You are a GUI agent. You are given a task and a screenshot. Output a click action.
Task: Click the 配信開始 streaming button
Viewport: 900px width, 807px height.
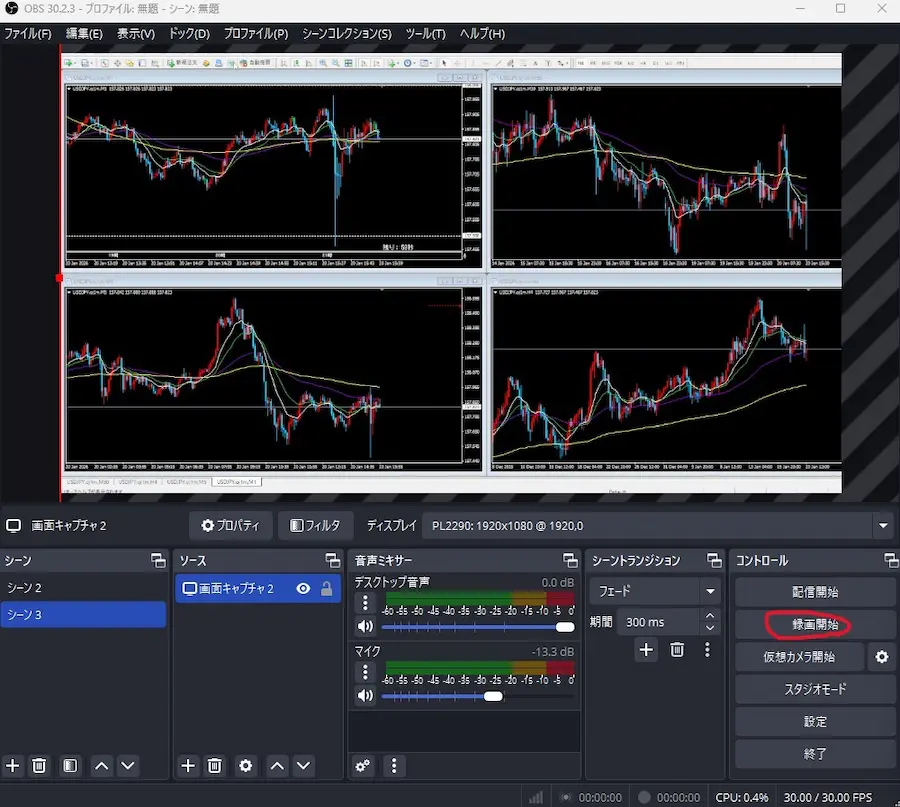(814, 592)
